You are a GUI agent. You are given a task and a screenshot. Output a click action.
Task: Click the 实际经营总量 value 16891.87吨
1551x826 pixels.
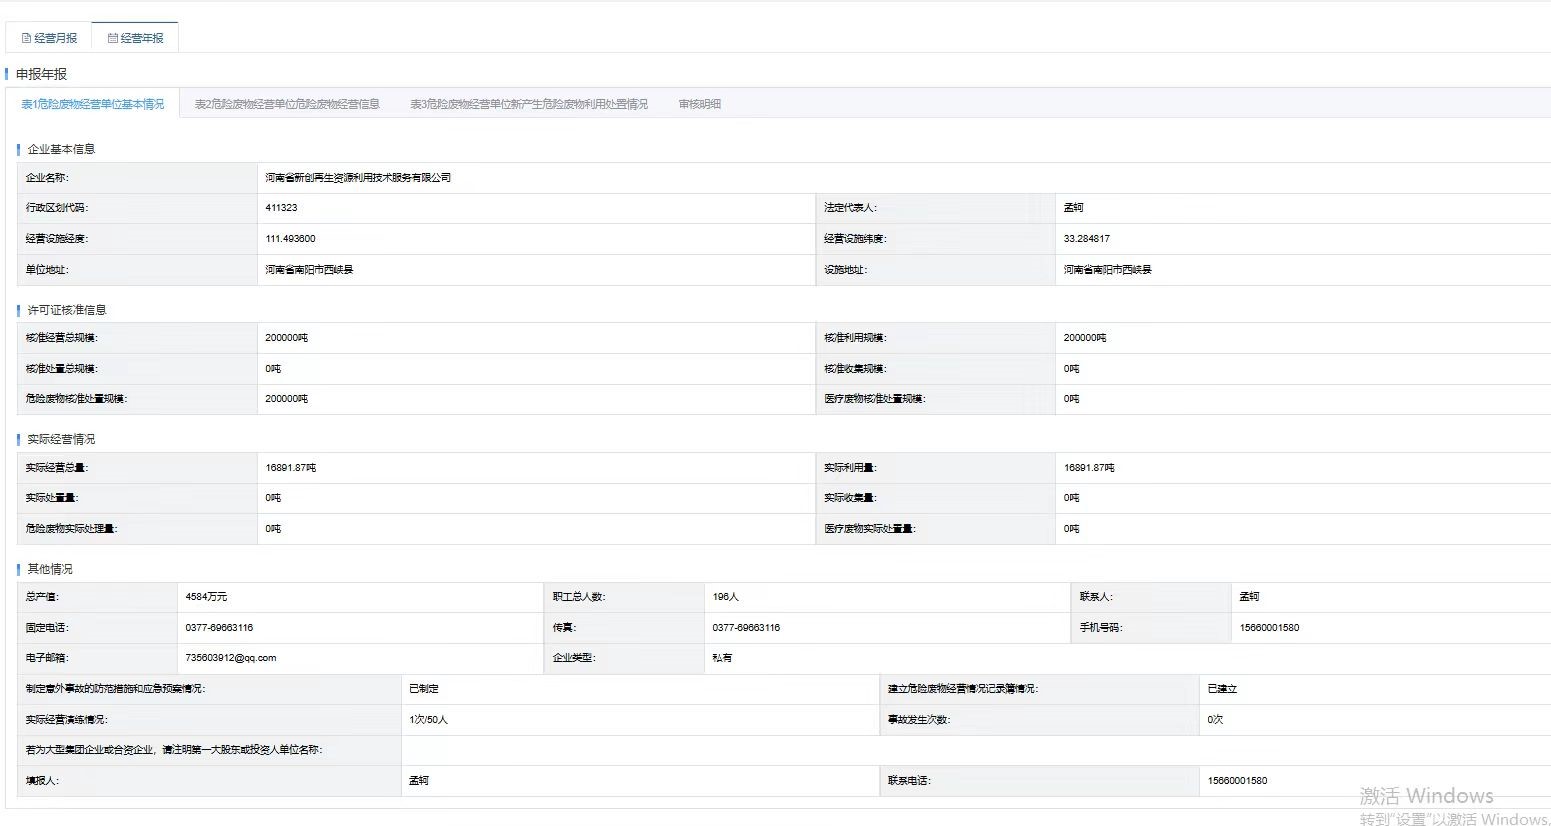click(290, 468)
